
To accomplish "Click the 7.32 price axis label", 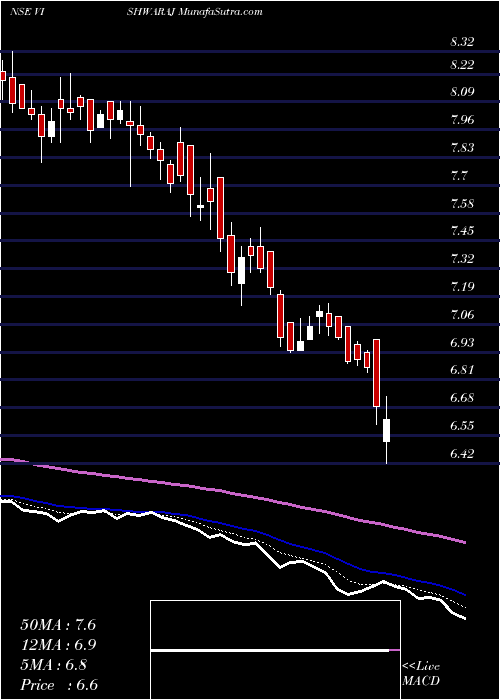I will 462,259.
